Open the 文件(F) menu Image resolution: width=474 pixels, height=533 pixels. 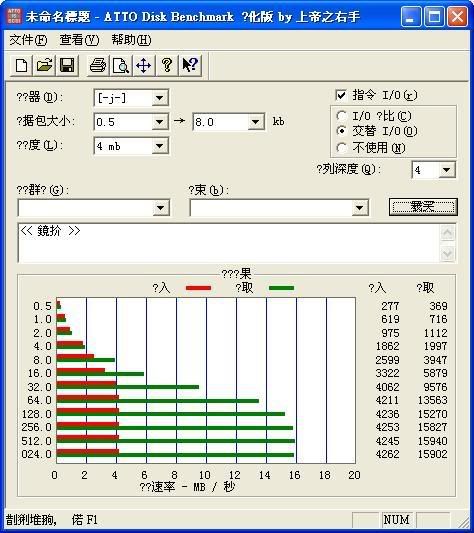[x=28, y=40]
